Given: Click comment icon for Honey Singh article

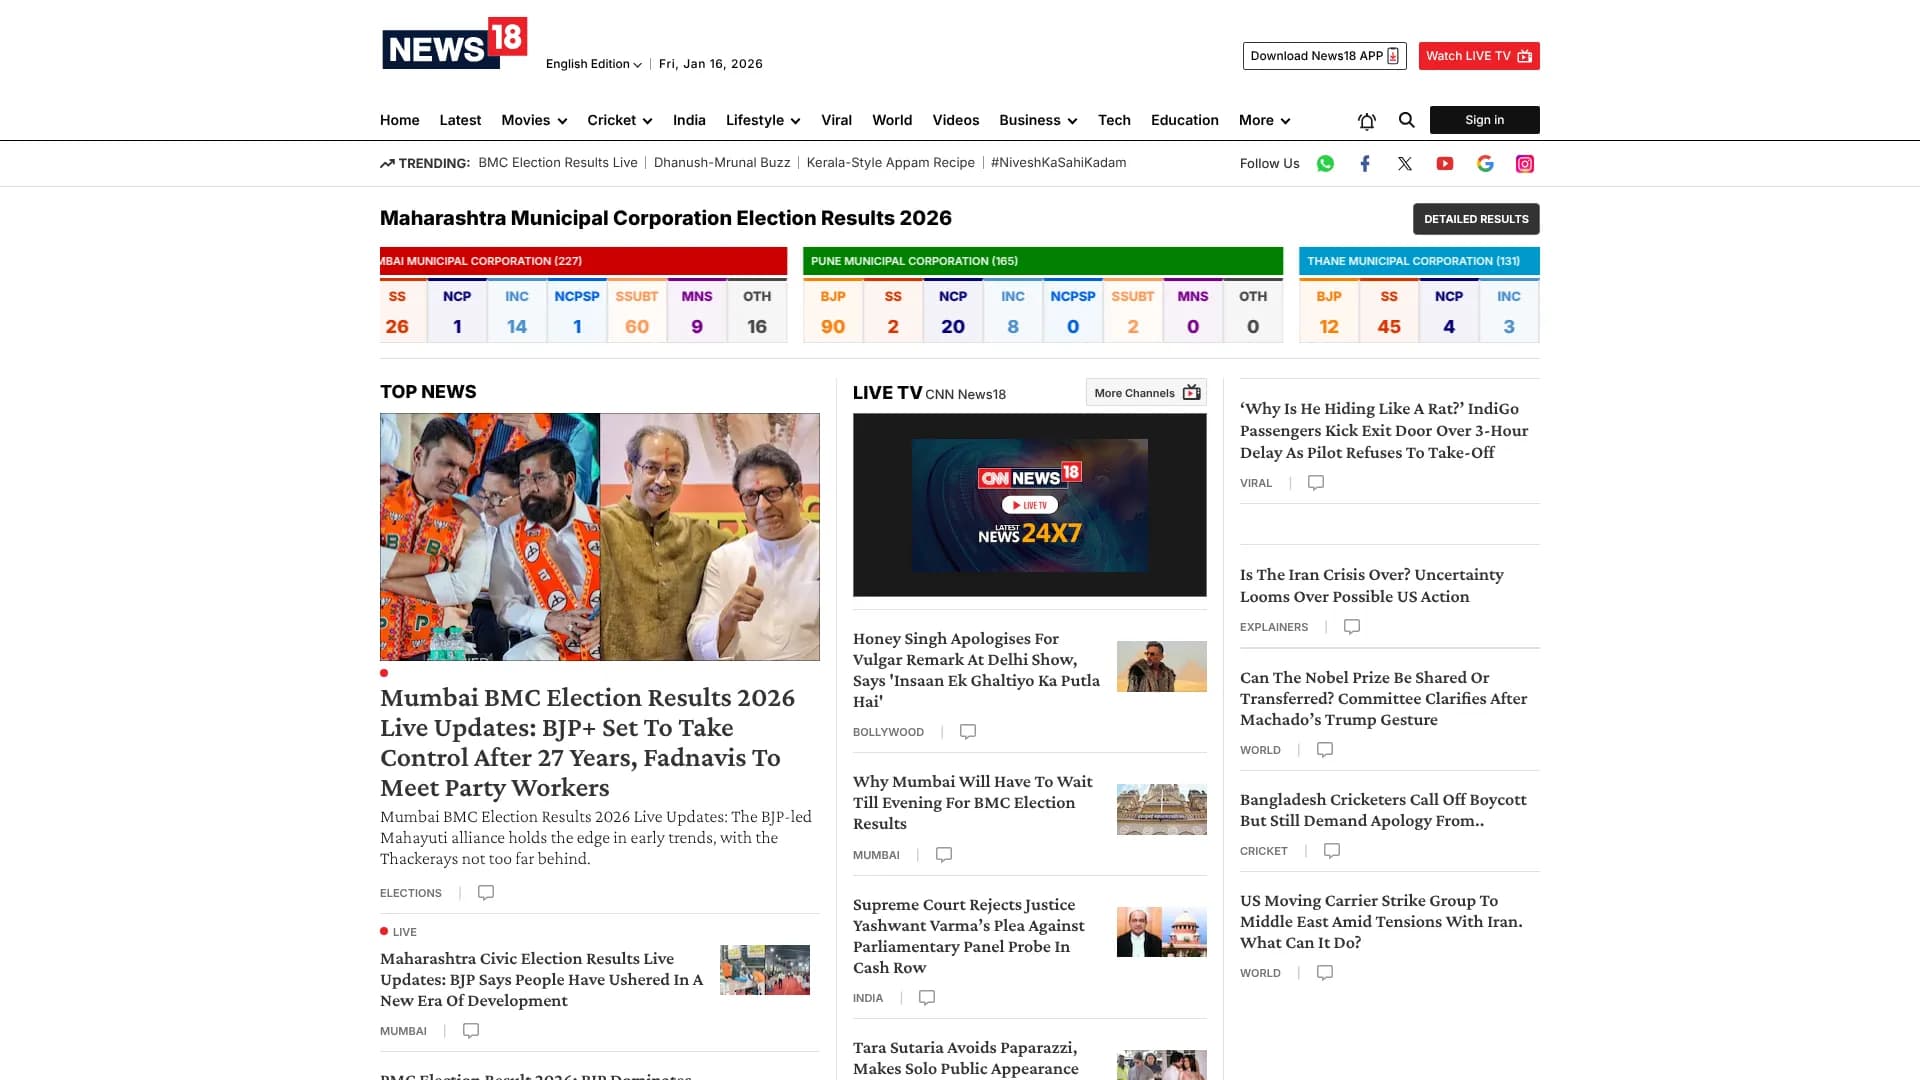Looking at the screenshot, I should (968, 732).
